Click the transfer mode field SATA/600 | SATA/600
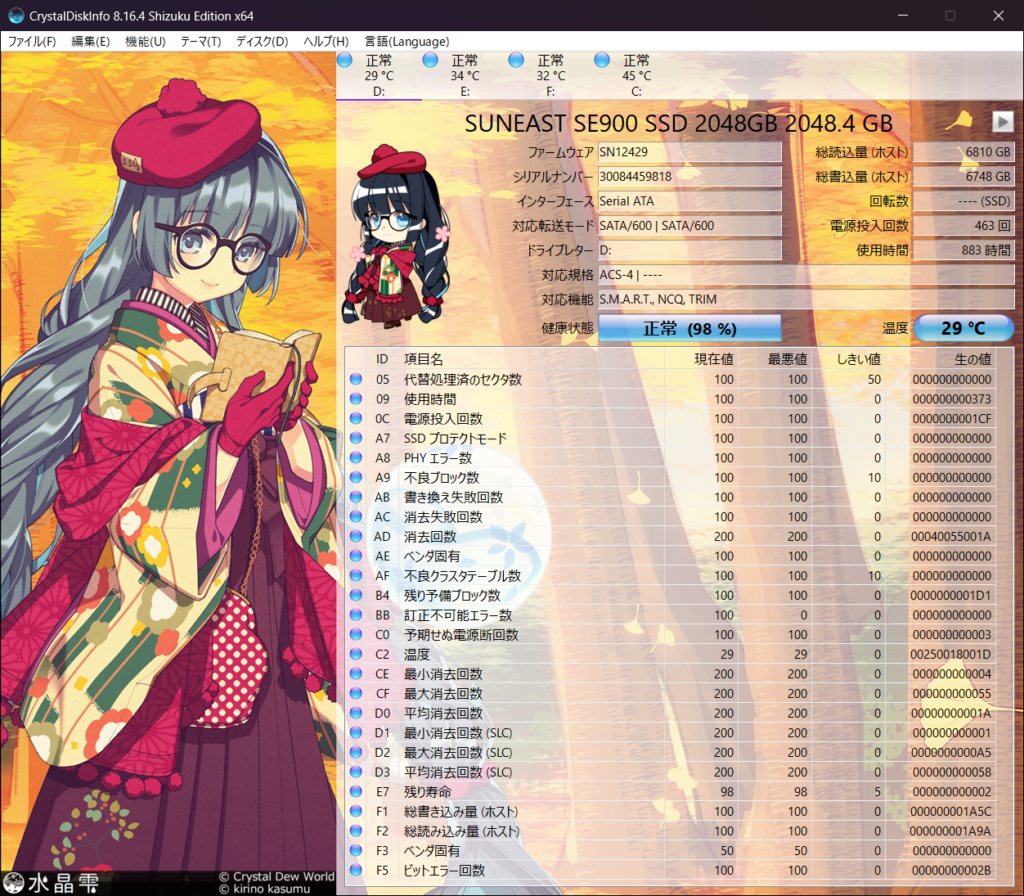 click(x=690, y=226)
